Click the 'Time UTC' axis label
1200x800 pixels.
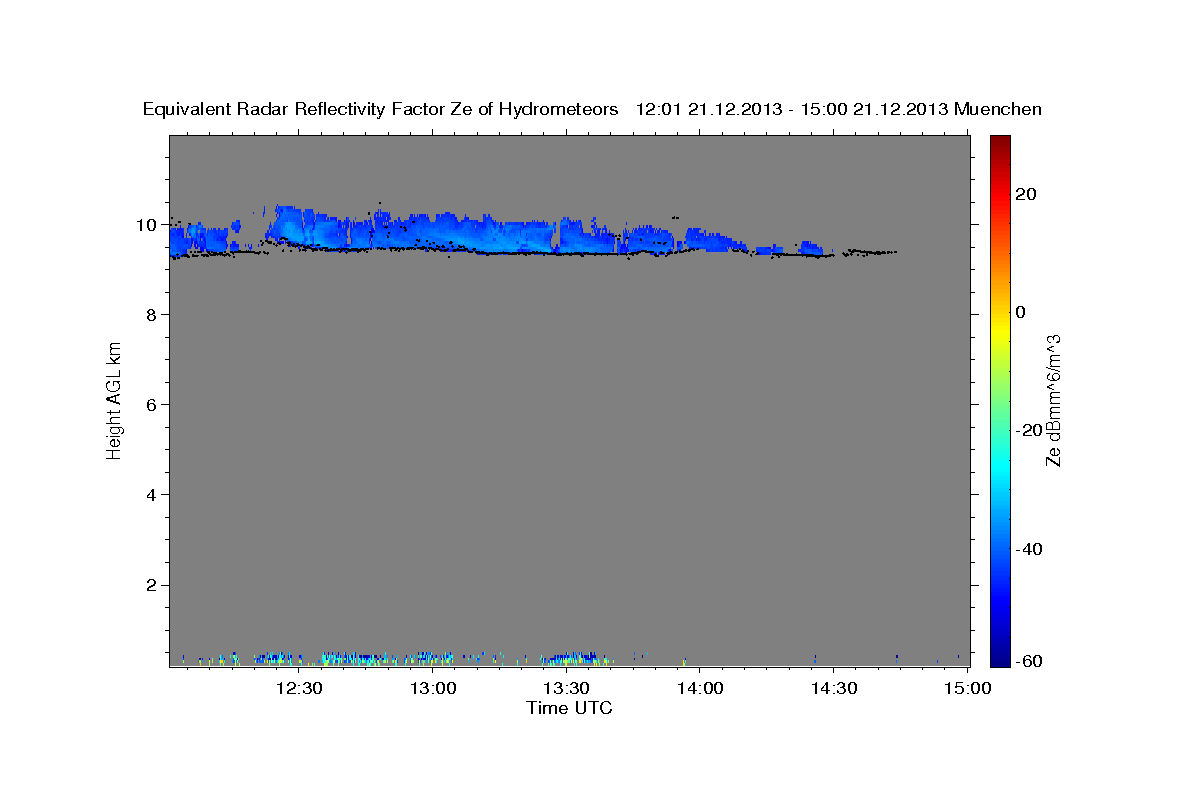(x=569, y=708)
